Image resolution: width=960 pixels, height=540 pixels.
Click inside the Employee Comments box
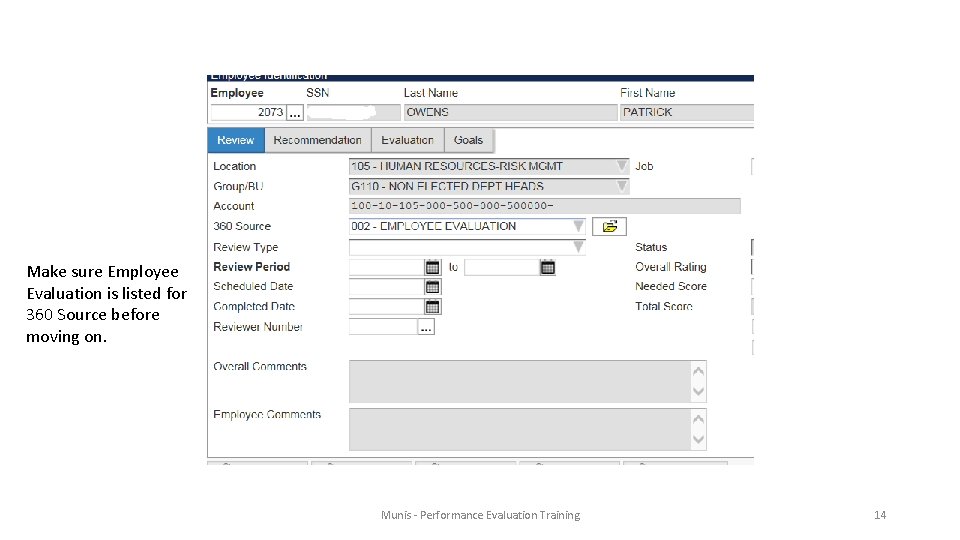[520, 430]
